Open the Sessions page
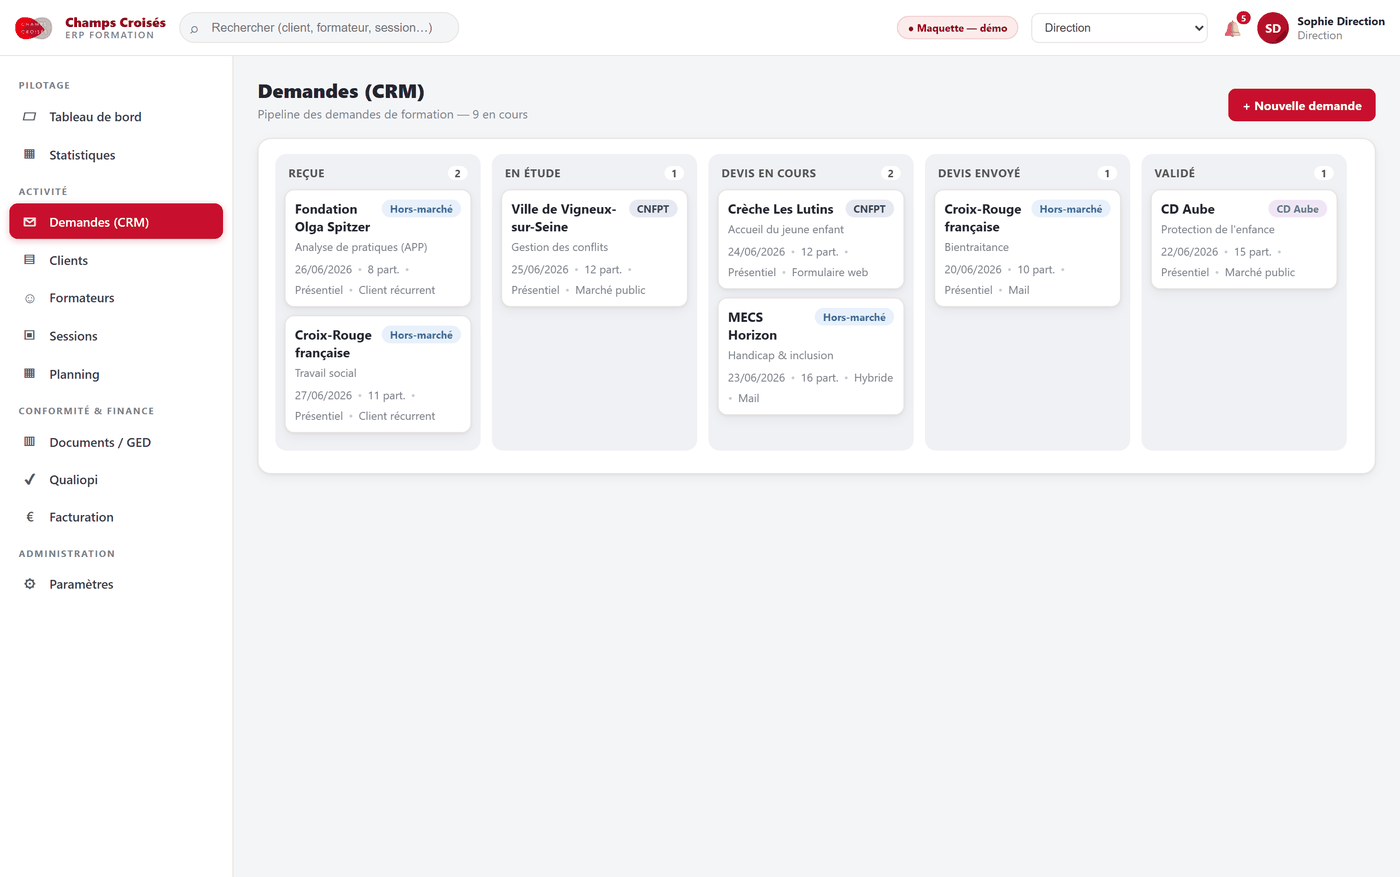The image size is (1400, 877). [x=116, y=336]
